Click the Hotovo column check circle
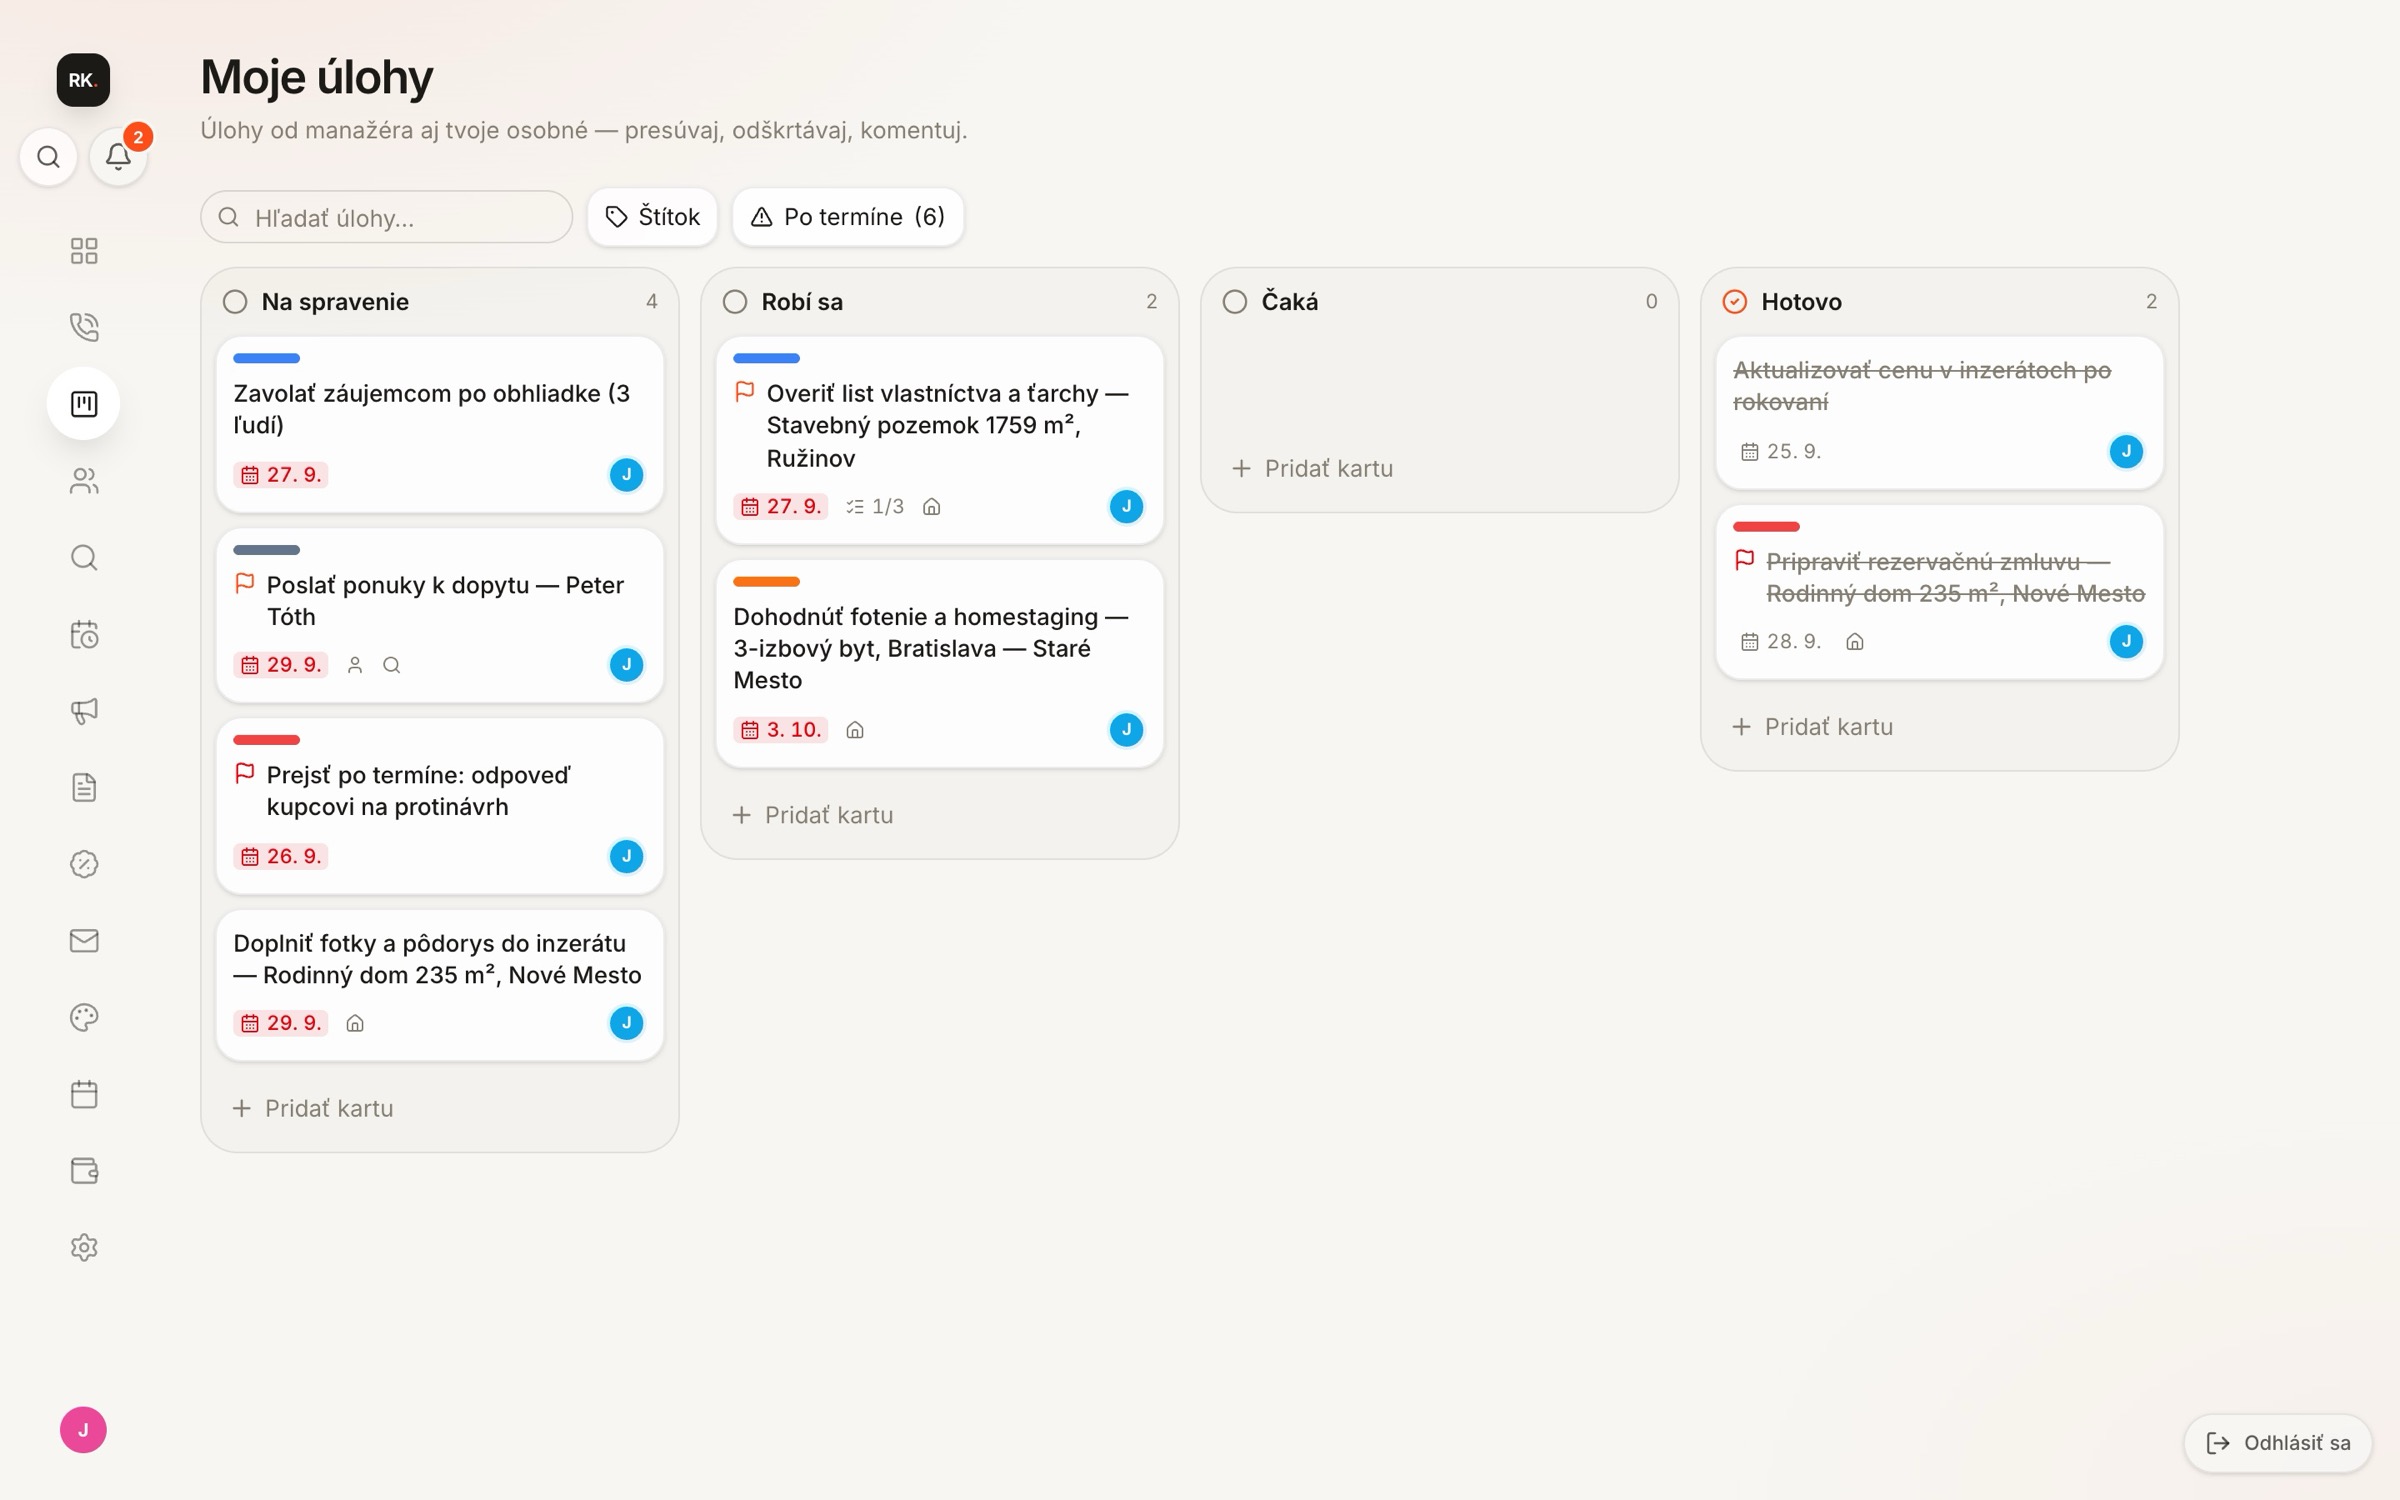The height and width of the screenshot is (1500, 2400). point(1735,302)
